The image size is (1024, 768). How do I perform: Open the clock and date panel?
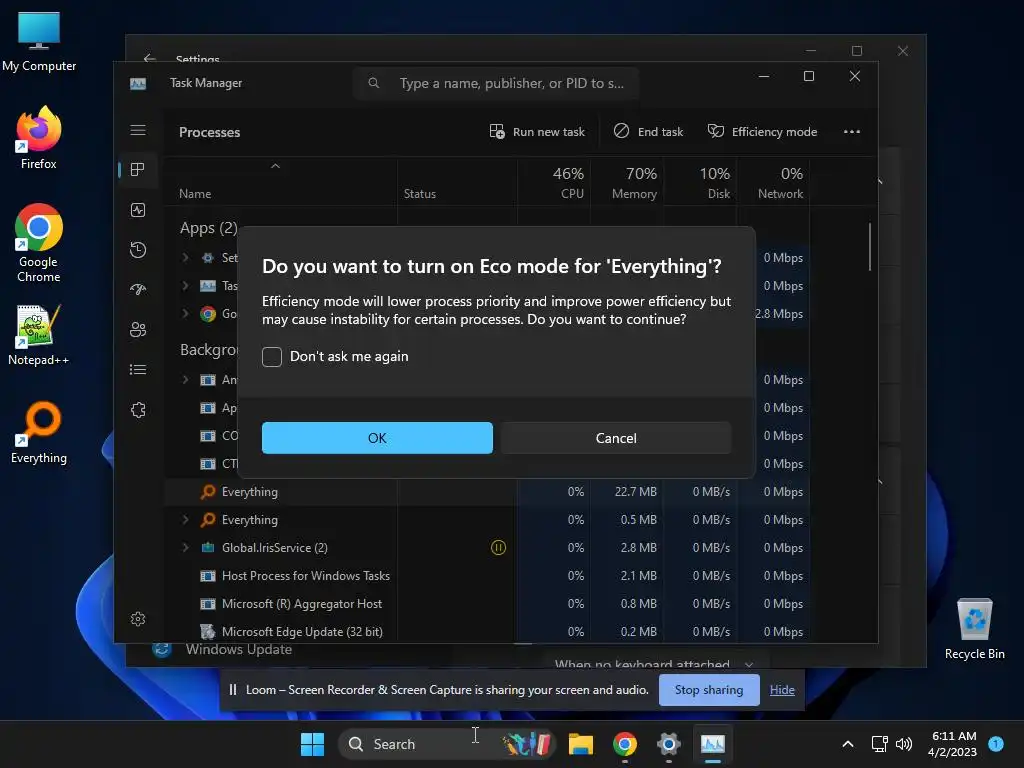(952, 744)
